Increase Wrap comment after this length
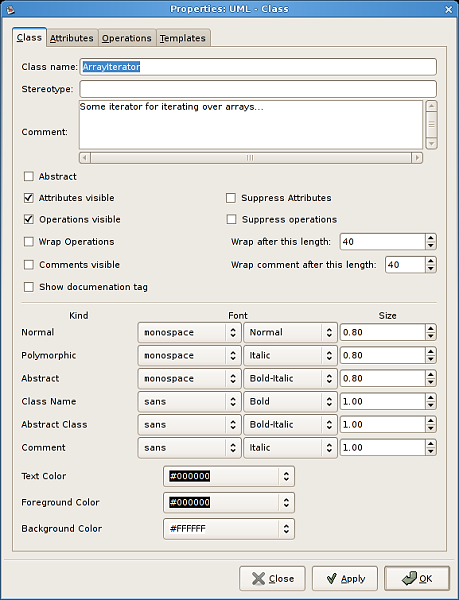The height and width of the screenshot is (600, 459). [431, 261]
